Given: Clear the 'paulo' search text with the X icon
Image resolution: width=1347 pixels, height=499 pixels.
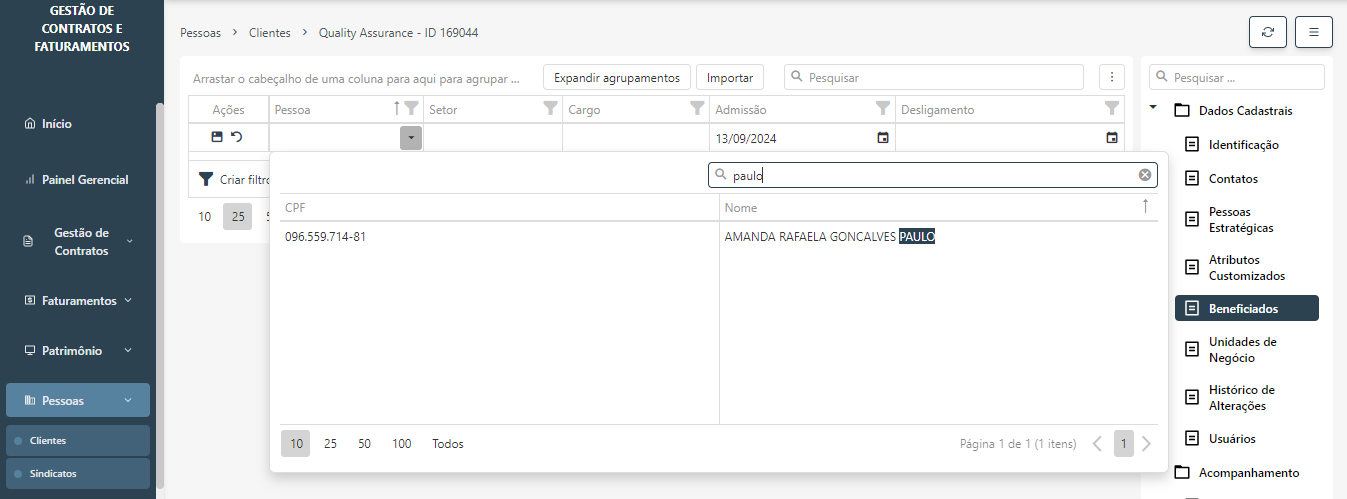Looking at the screenshot, I should click(1145, 175).
